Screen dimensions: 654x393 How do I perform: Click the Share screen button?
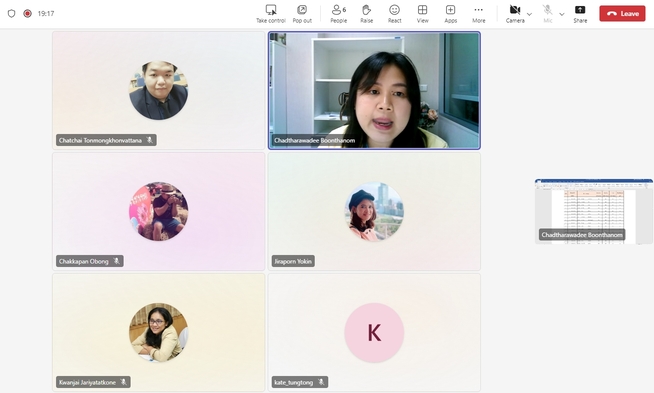coord(580,13)
